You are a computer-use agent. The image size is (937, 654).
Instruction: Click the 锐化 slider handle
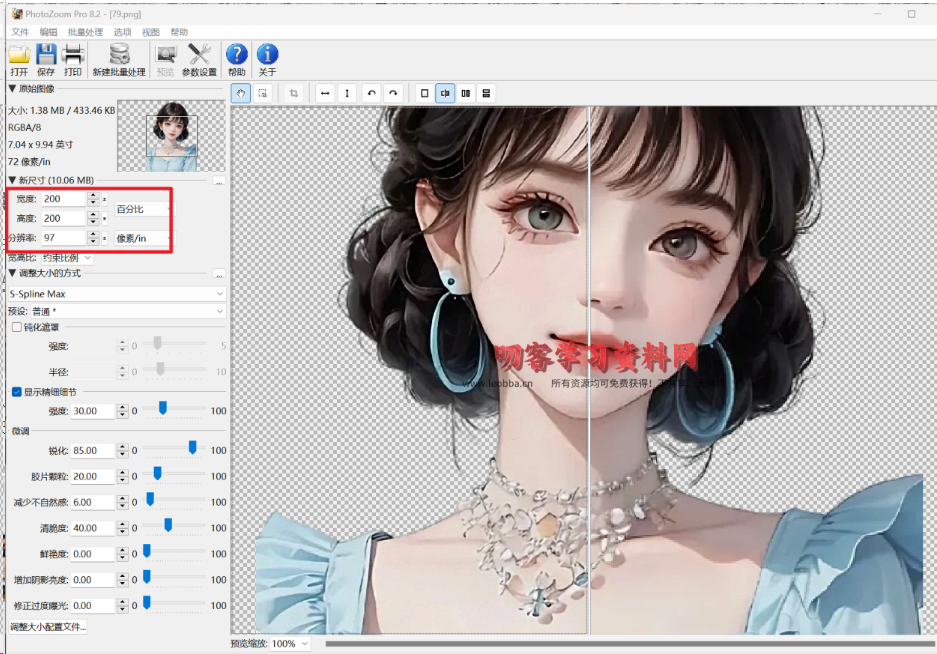(192, 447)
